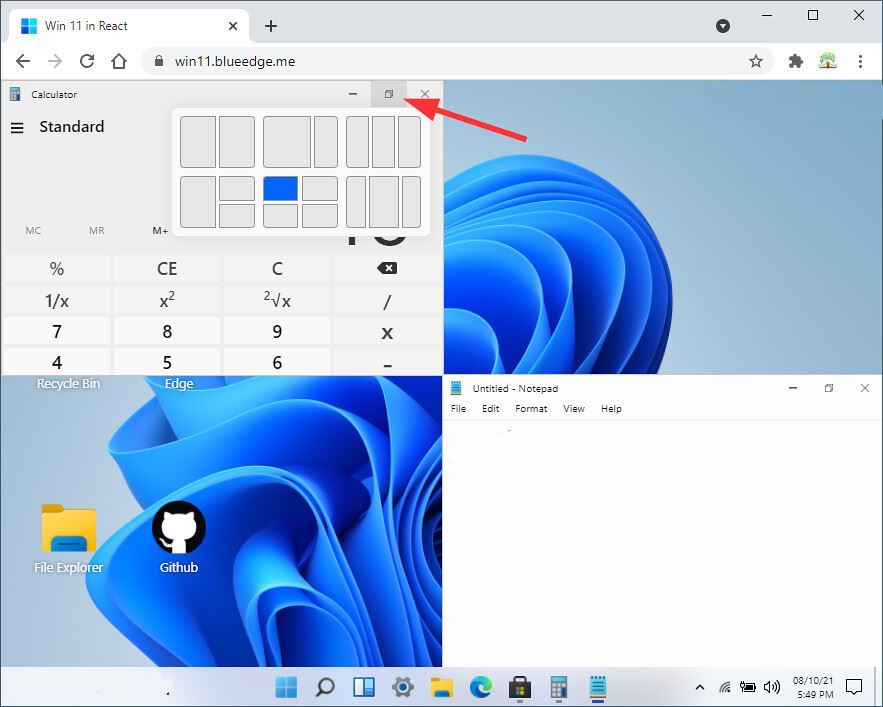This screenshot has height=707, width=883.
Task: Open Microsoft Store from the taskbar
Action: tap(519, 687)
